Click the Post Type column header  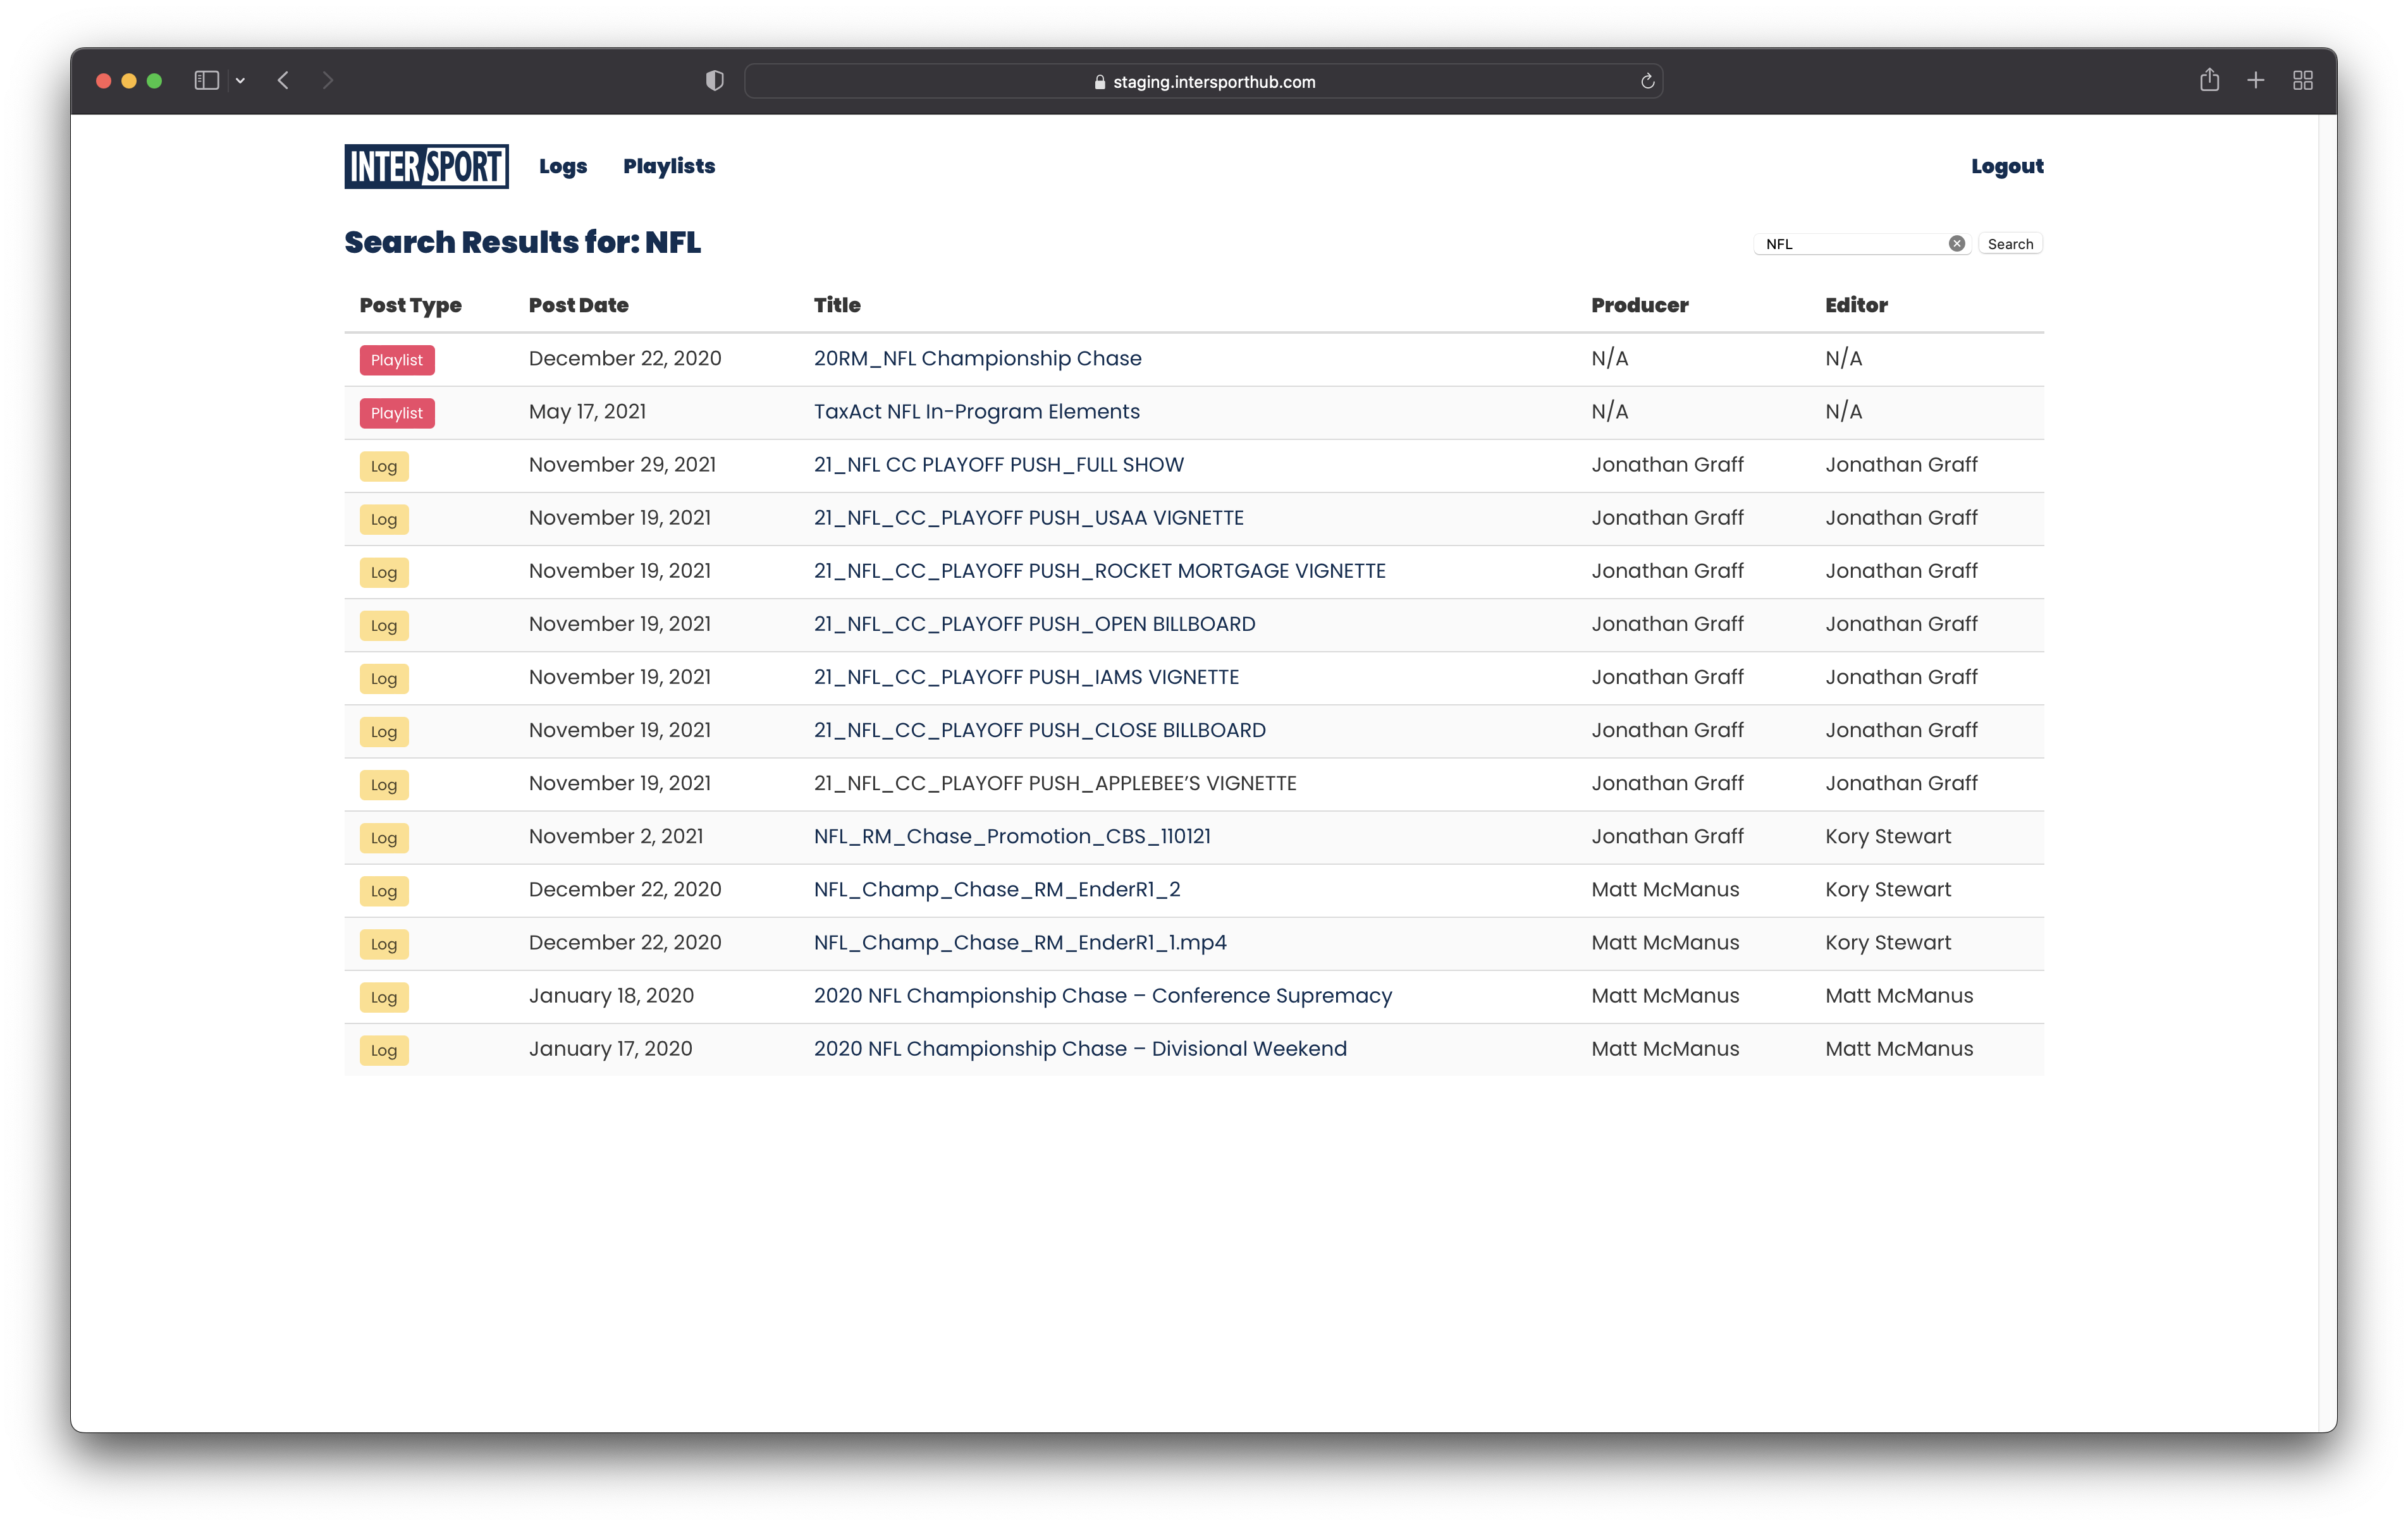click(410, 306)
